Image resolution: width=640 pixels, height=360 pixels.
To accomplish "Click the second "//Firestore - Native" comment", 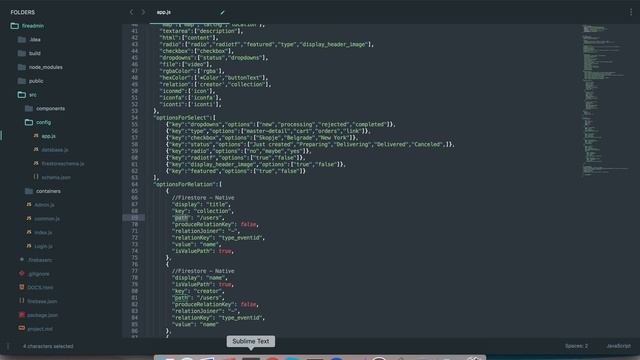I will (x=203, y=271).
